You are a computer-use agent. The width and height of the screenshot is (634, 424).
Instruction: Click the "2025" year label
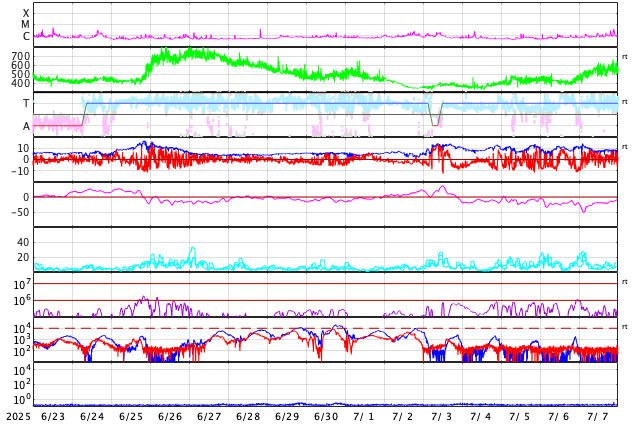point(19,417)
